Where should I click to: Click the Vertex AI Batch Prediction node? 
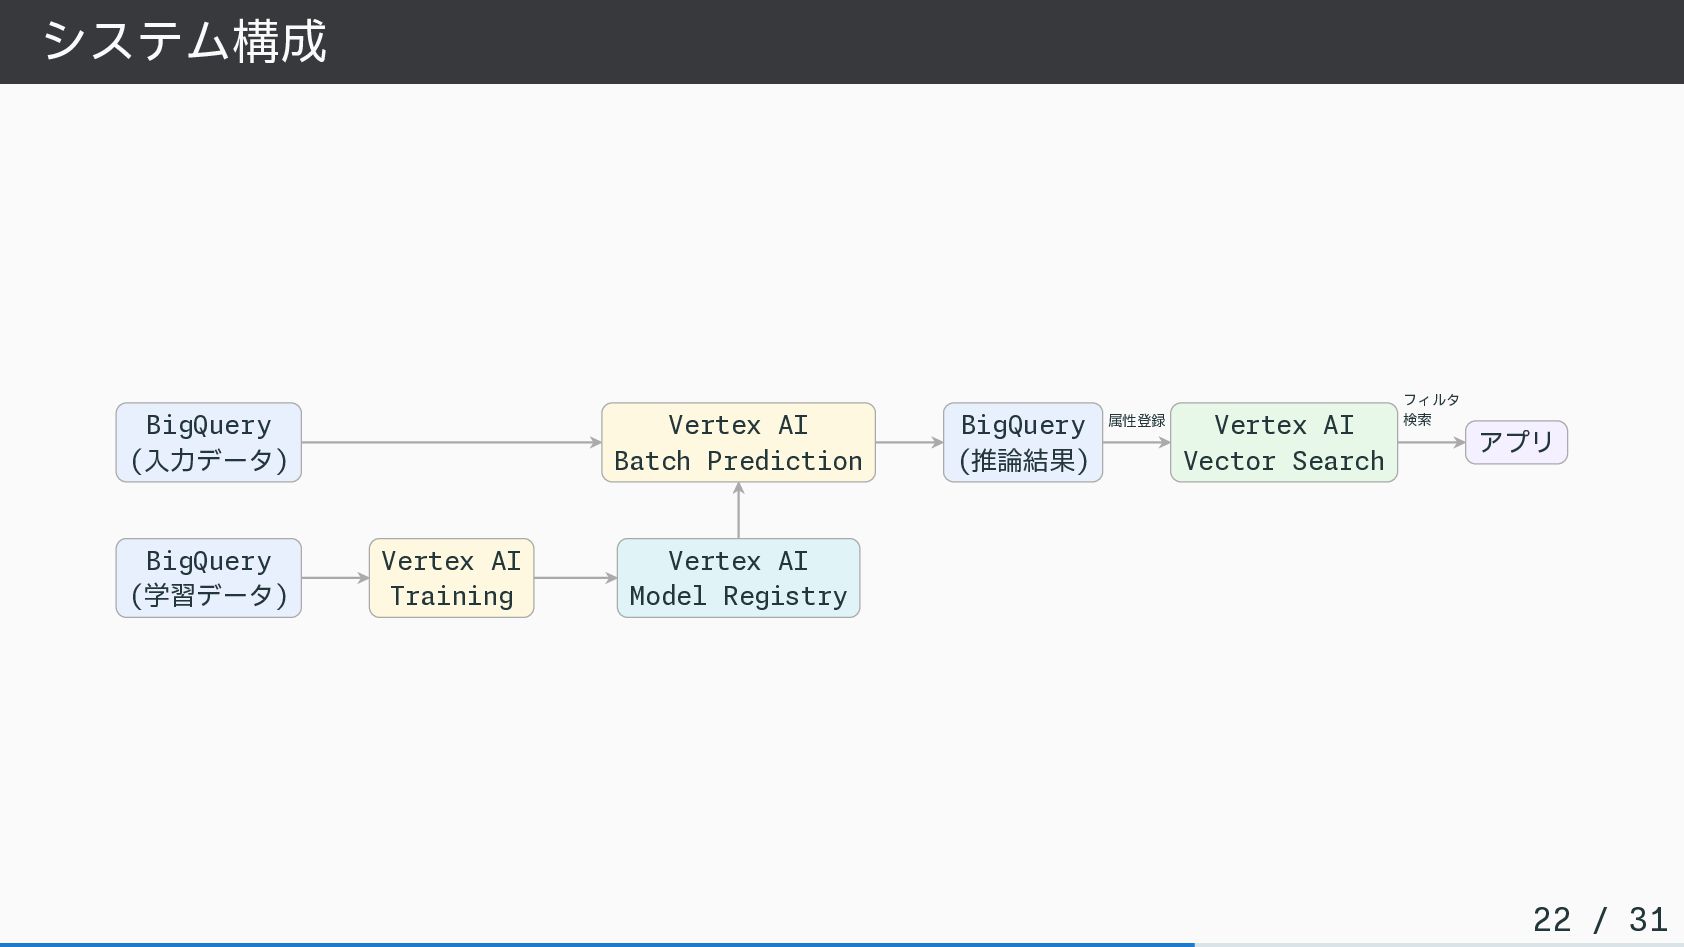pyautogui.click(x=738, y=442)
